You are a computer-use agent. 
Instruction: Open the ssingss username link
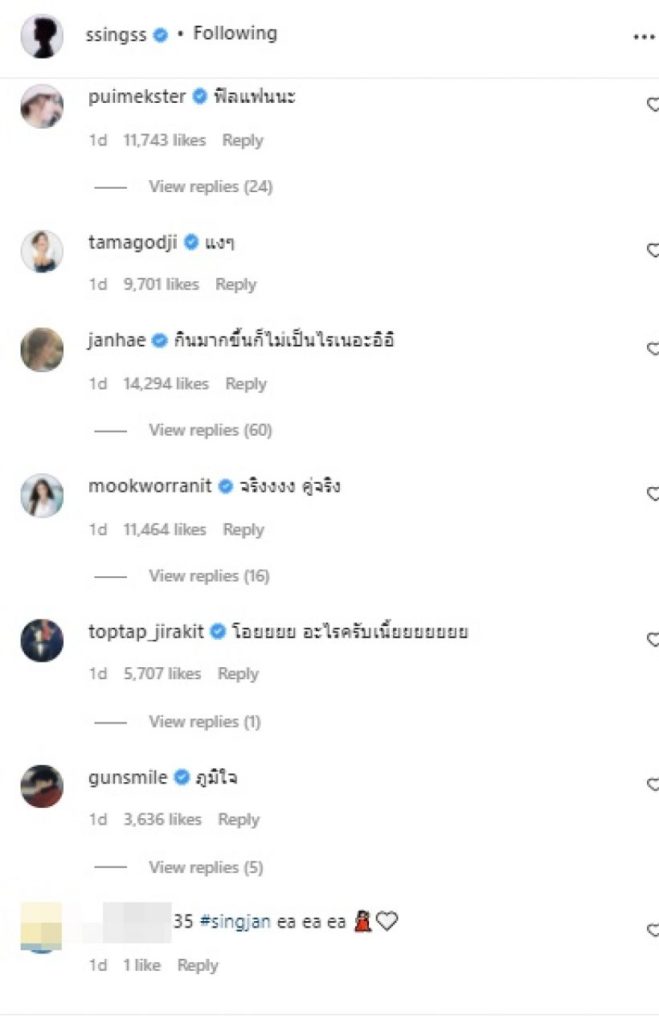tap(117, 34)
